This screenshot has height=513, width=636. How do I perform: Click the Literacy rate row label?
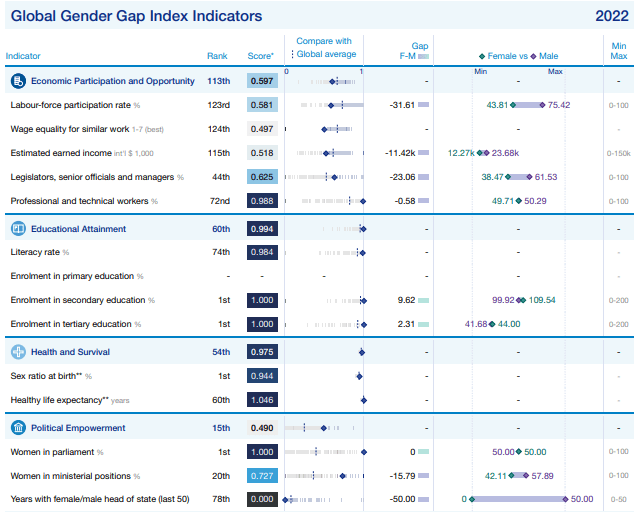click(x=40, y=252)
